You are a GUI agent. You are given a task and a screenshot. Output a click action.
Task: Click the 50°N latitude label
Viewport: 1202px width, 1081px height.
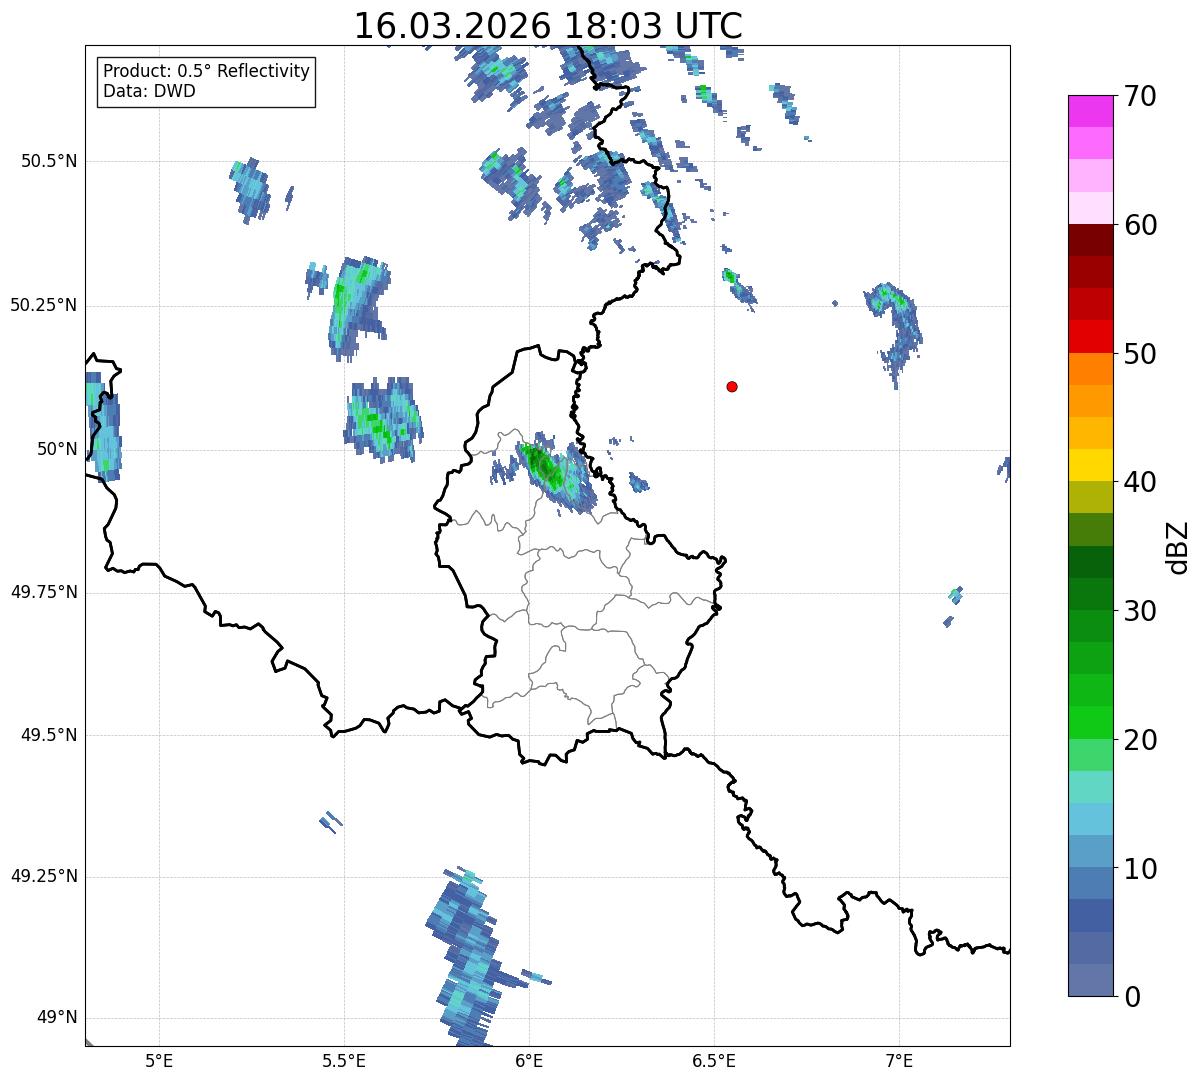click(57, 450)
